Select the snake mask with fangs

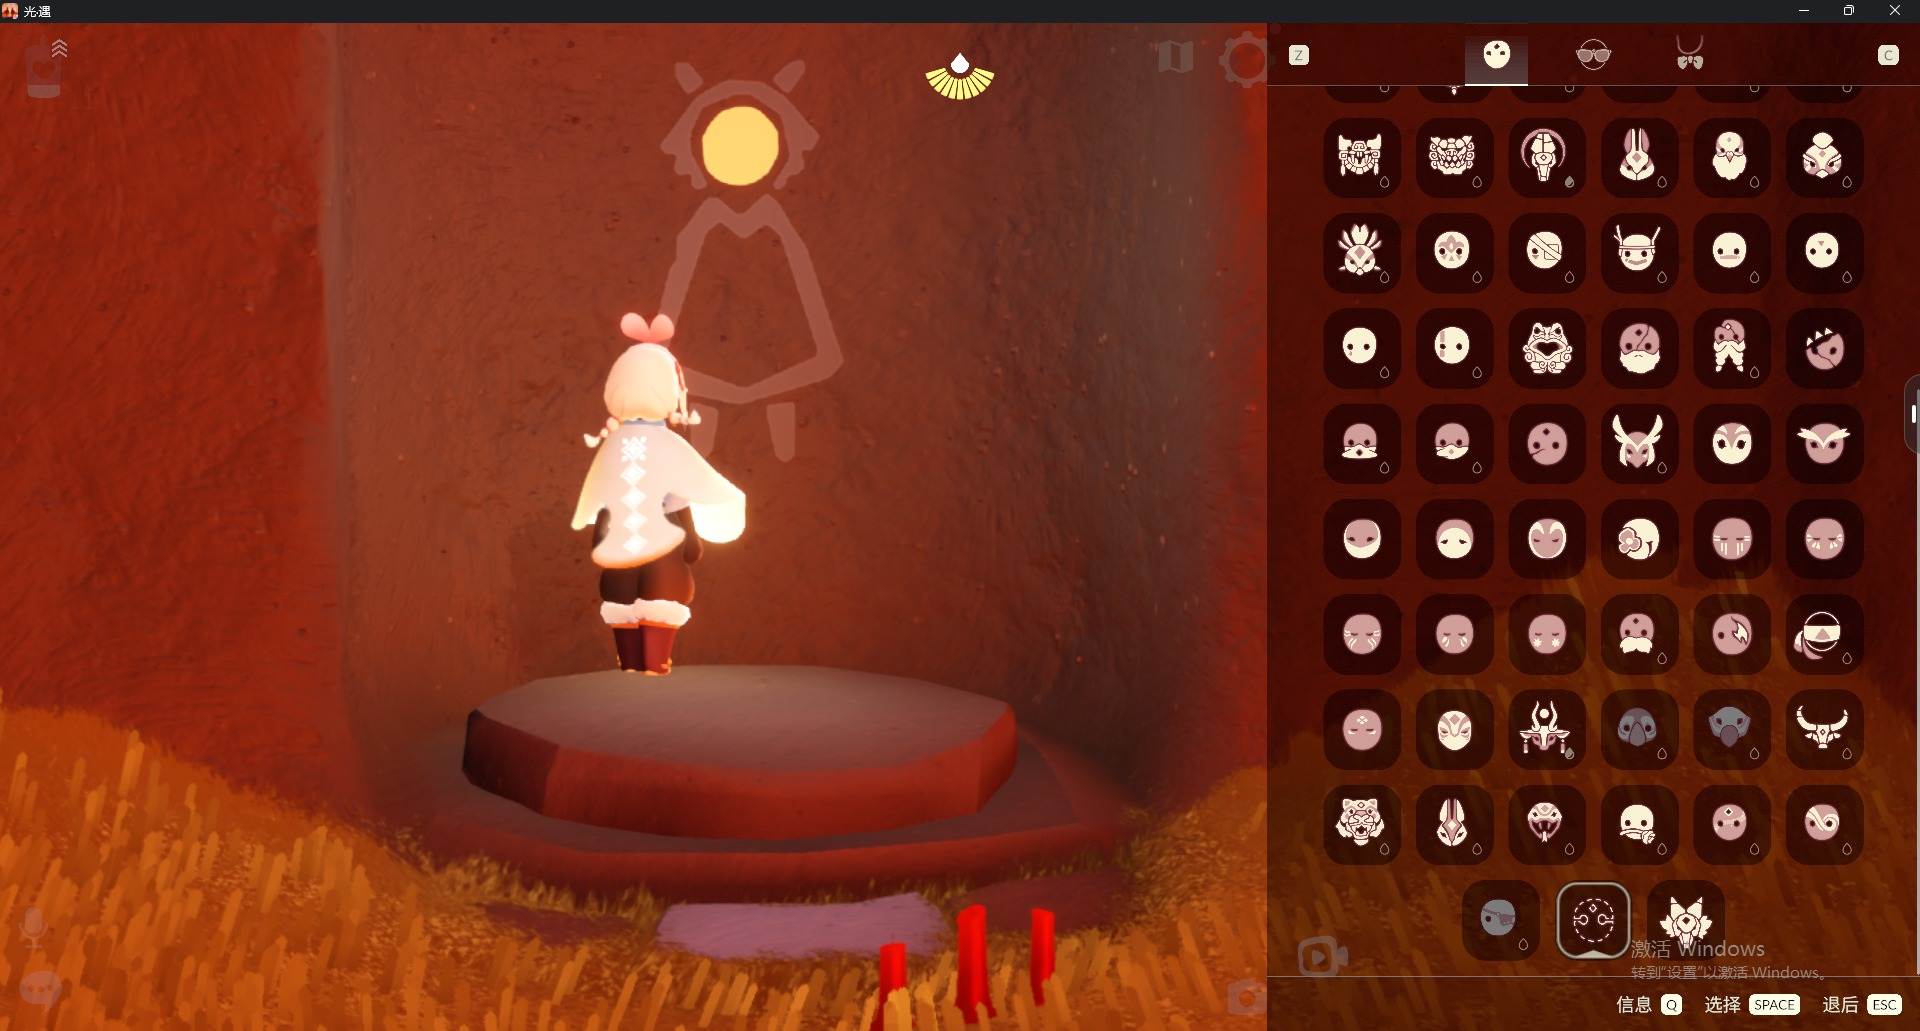click(x=1546, y=823)
